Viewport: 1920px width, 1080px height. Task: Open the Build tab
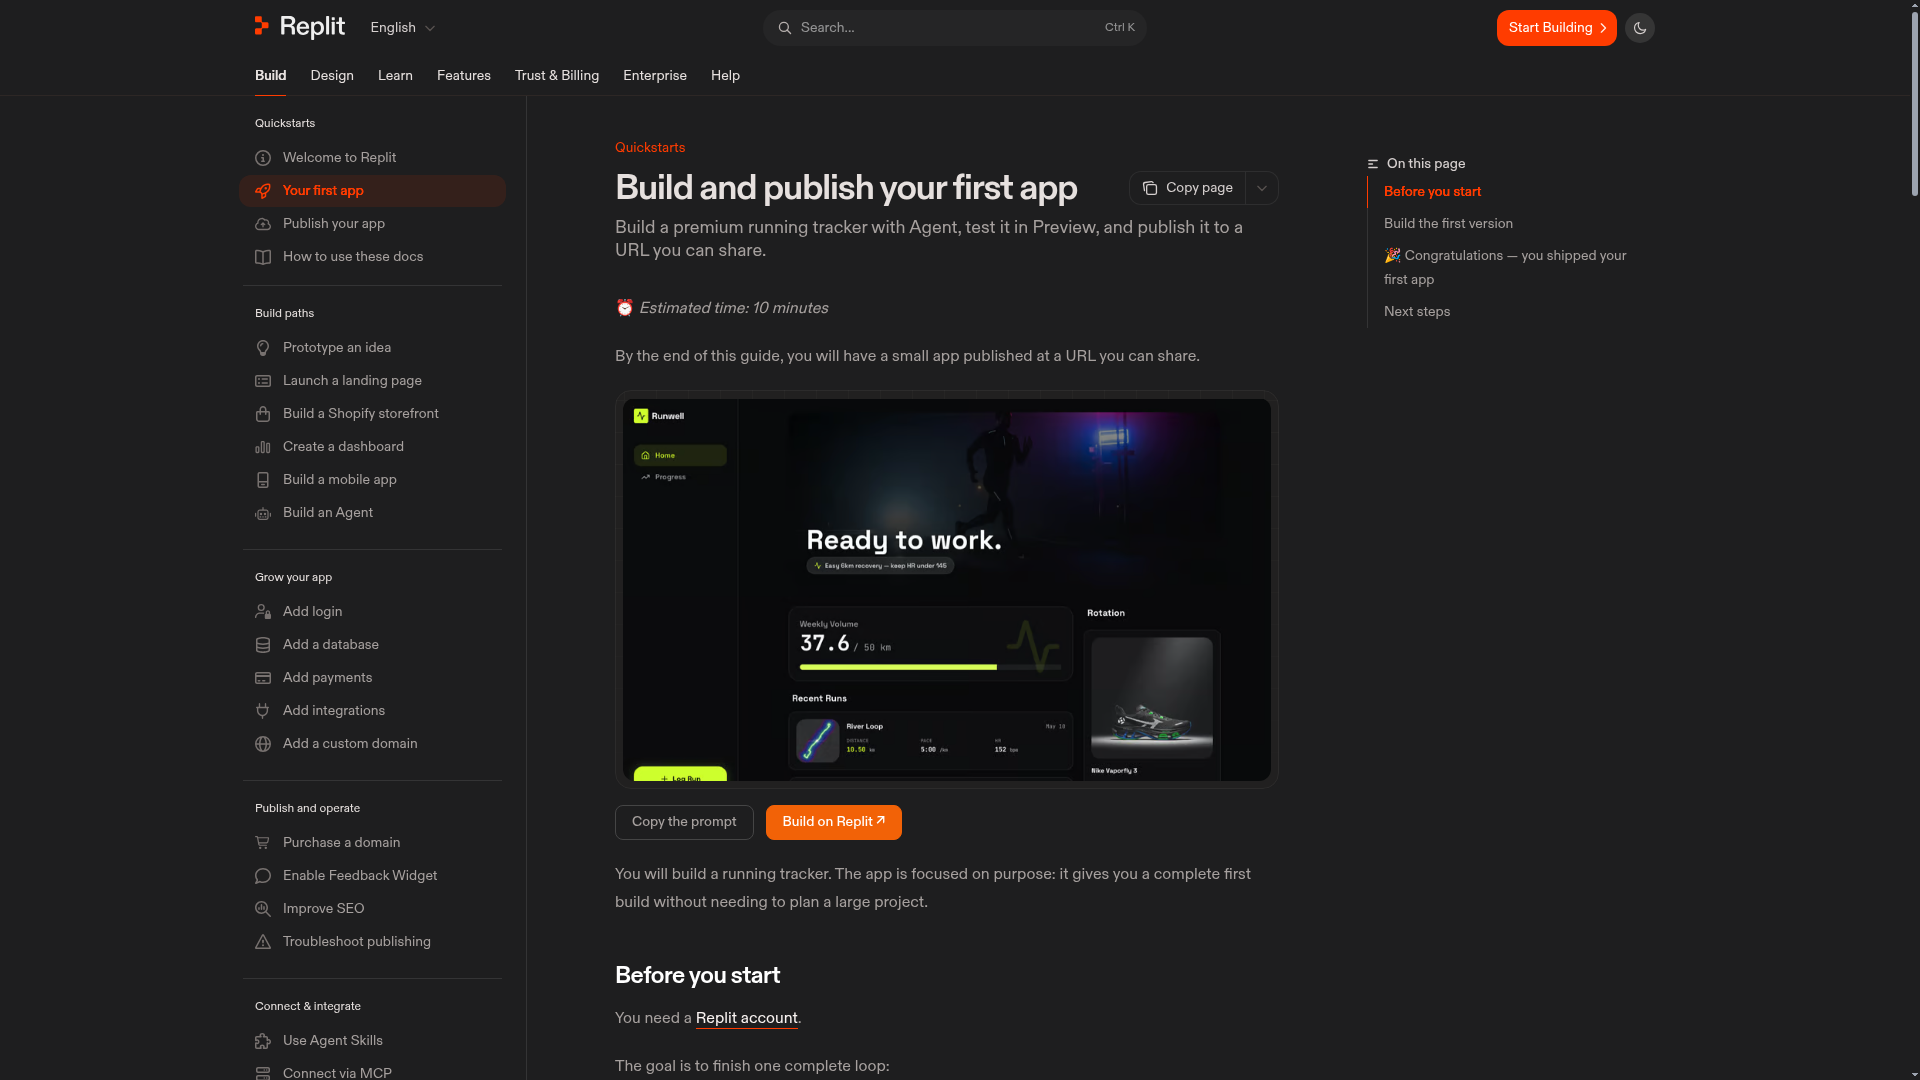click(270, 76)
